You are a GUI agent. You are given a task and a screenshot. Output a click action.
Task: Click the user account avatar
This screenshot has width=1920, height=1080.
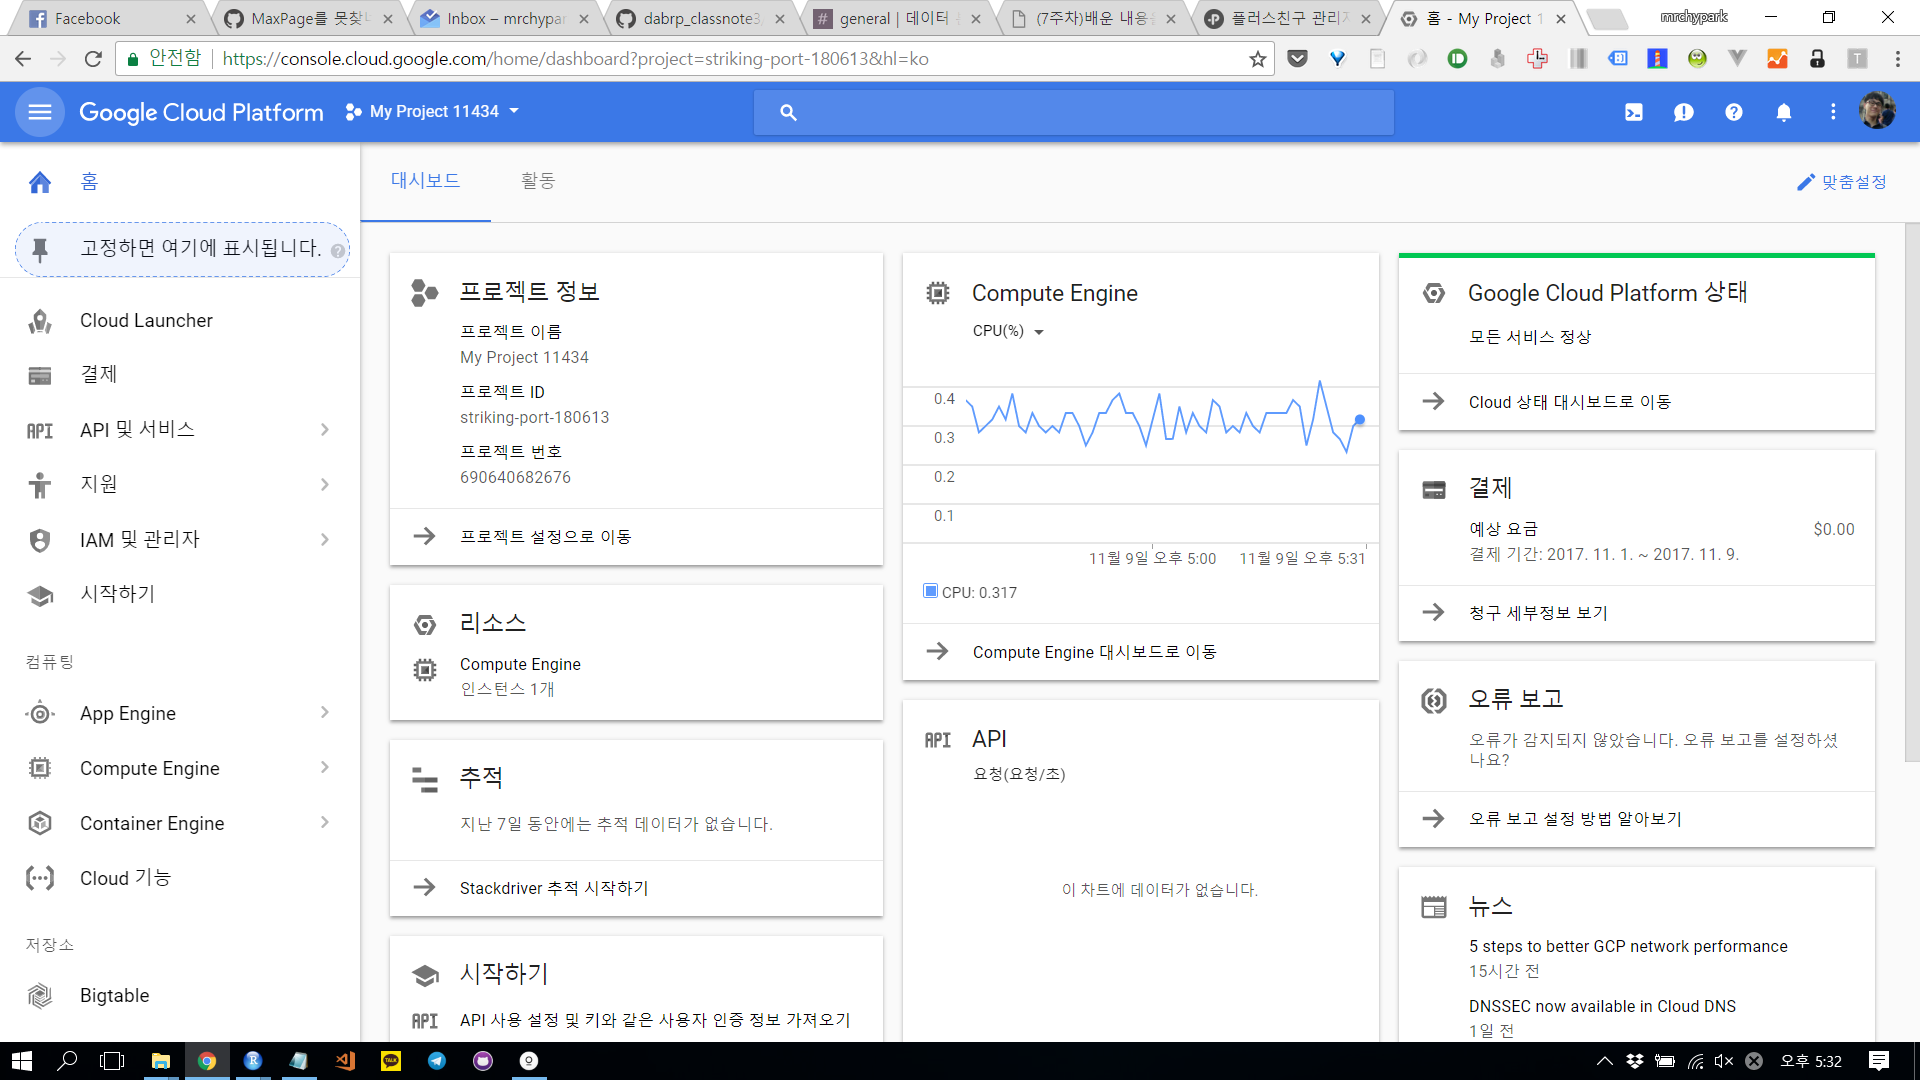(1876, 111)
